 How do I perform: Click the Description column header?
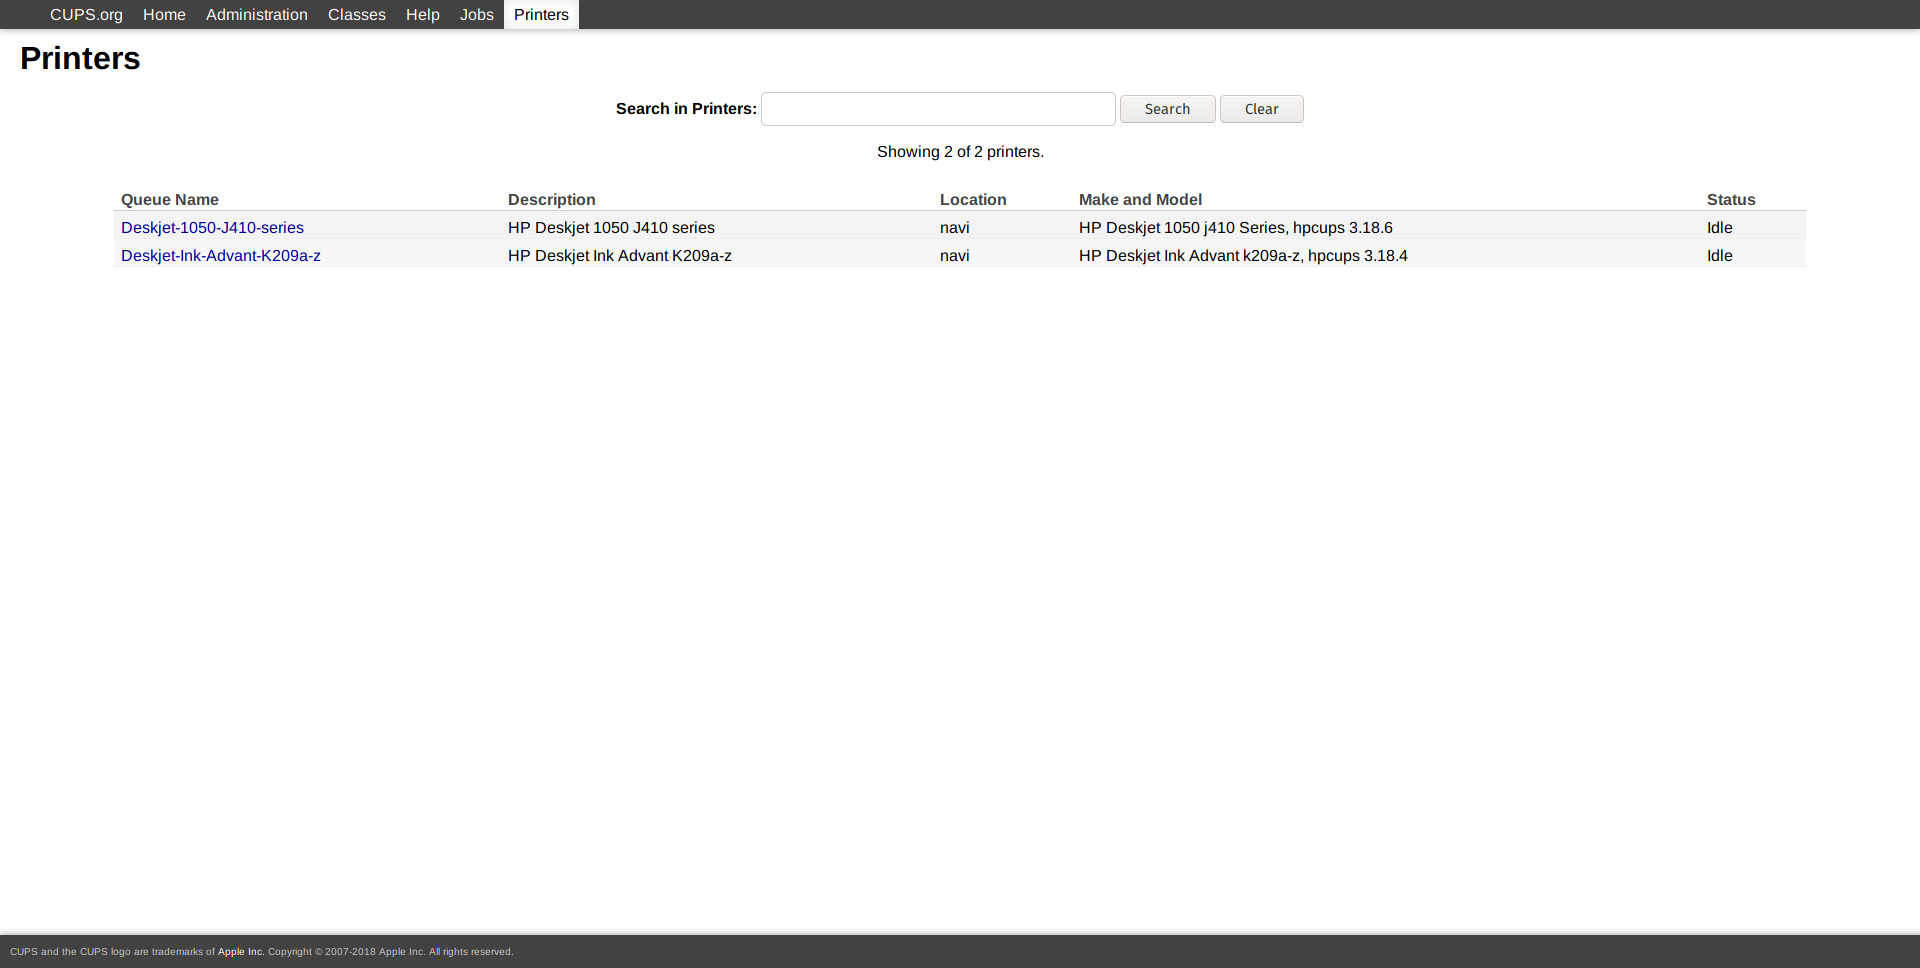pyautogui.click(x=551, y=200)
